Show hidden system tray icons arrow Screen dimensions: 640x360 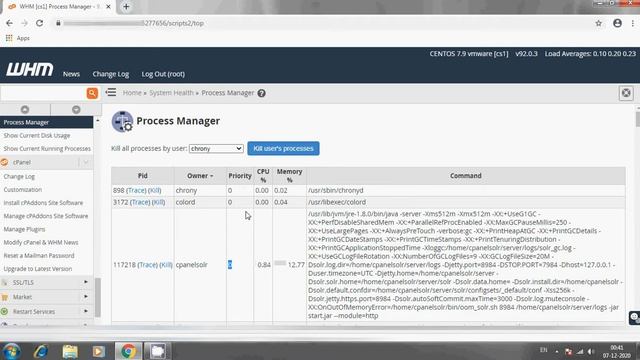[557, 351]
